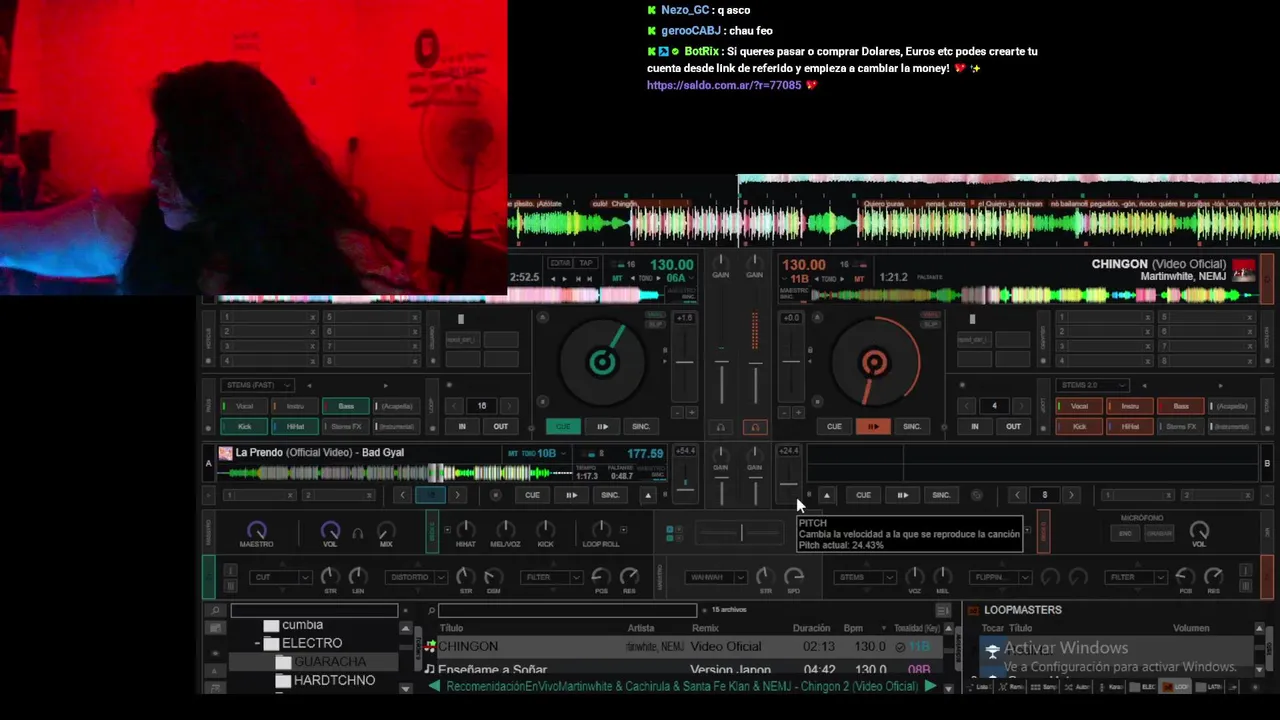1280x720 pixels.
Task: Collapse the ELECTRO folder tree node
Action: click(x=257, y=644)
